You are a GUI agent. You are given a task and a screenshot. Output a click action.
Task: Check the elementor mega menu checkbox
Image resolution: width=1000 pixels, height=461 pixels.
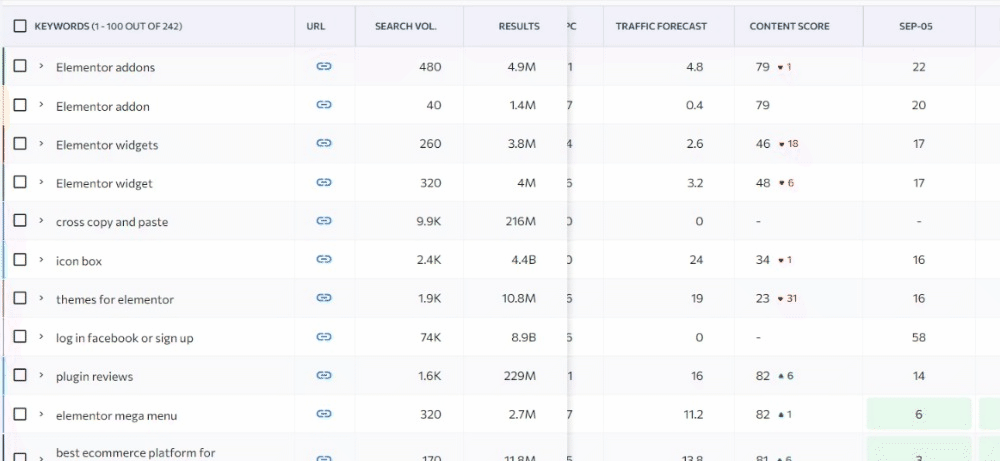point(20,414)
